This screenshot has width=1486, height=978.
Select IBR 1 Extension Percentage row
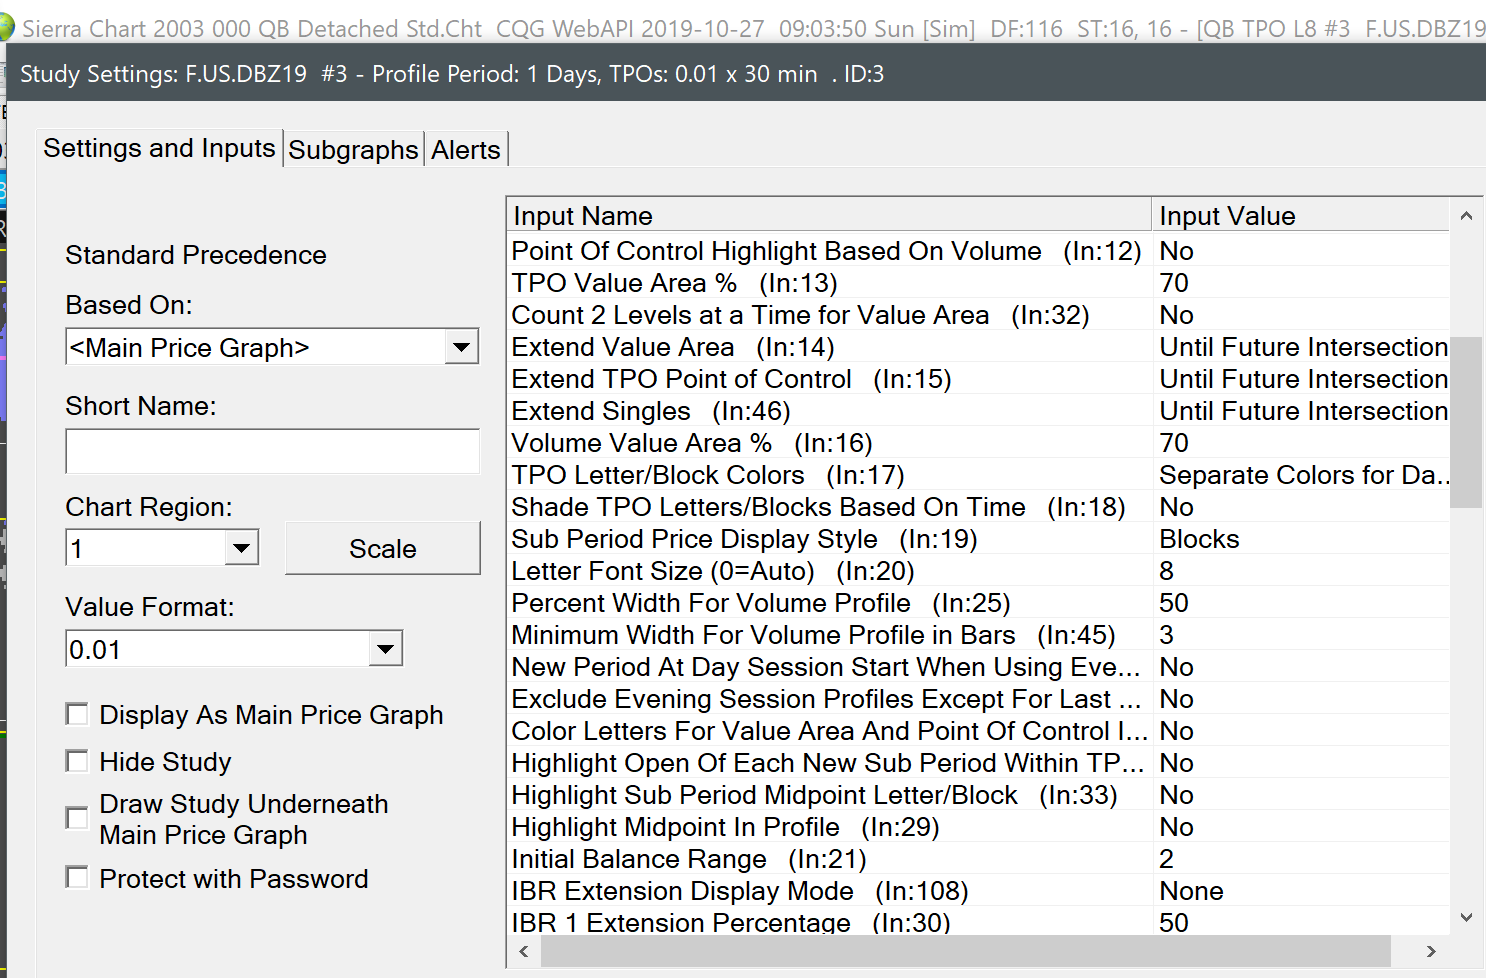[978, 922]
